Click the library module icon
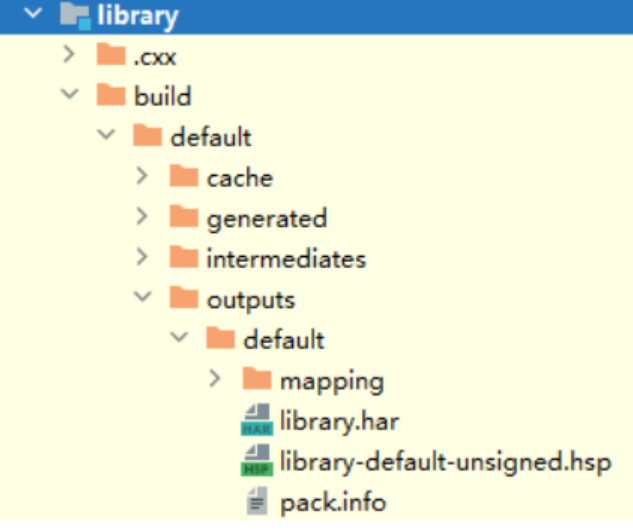 76,15
